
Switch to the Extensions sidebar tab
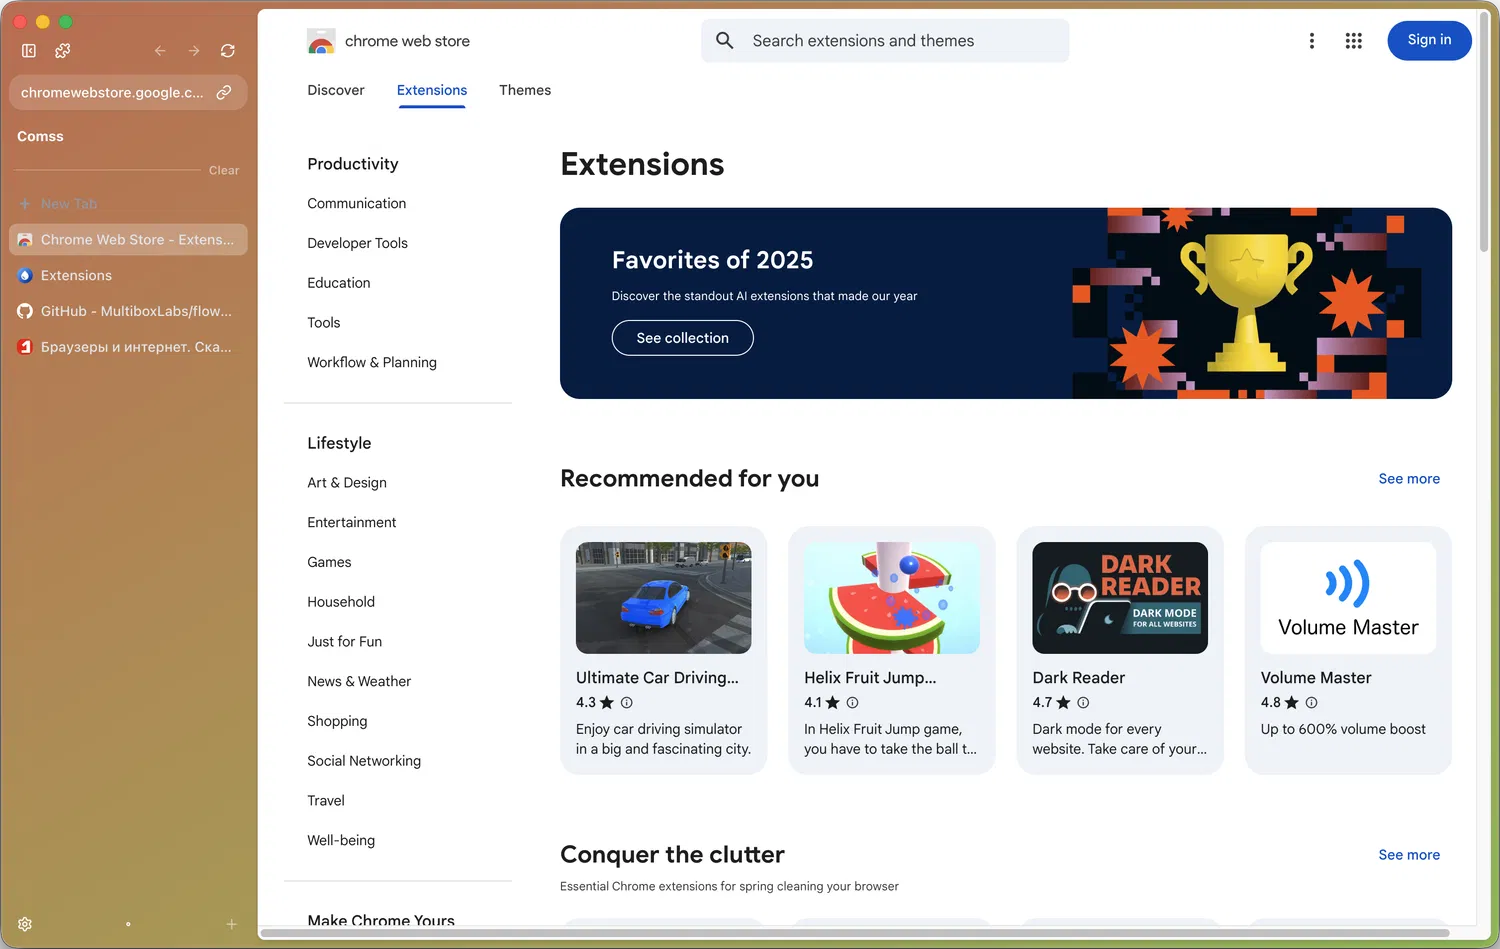pyautogui.click(x=128, y=275)
